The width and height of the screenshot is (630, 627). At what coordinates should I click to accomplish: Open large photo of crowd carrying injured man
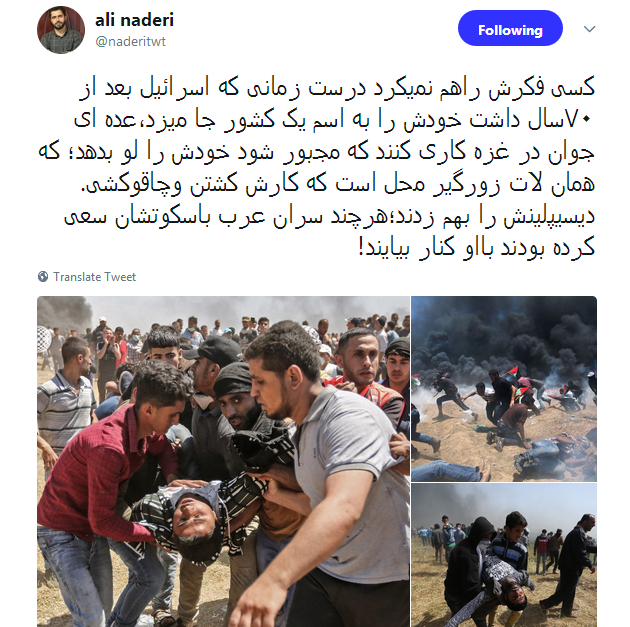[x=223, y=462]
